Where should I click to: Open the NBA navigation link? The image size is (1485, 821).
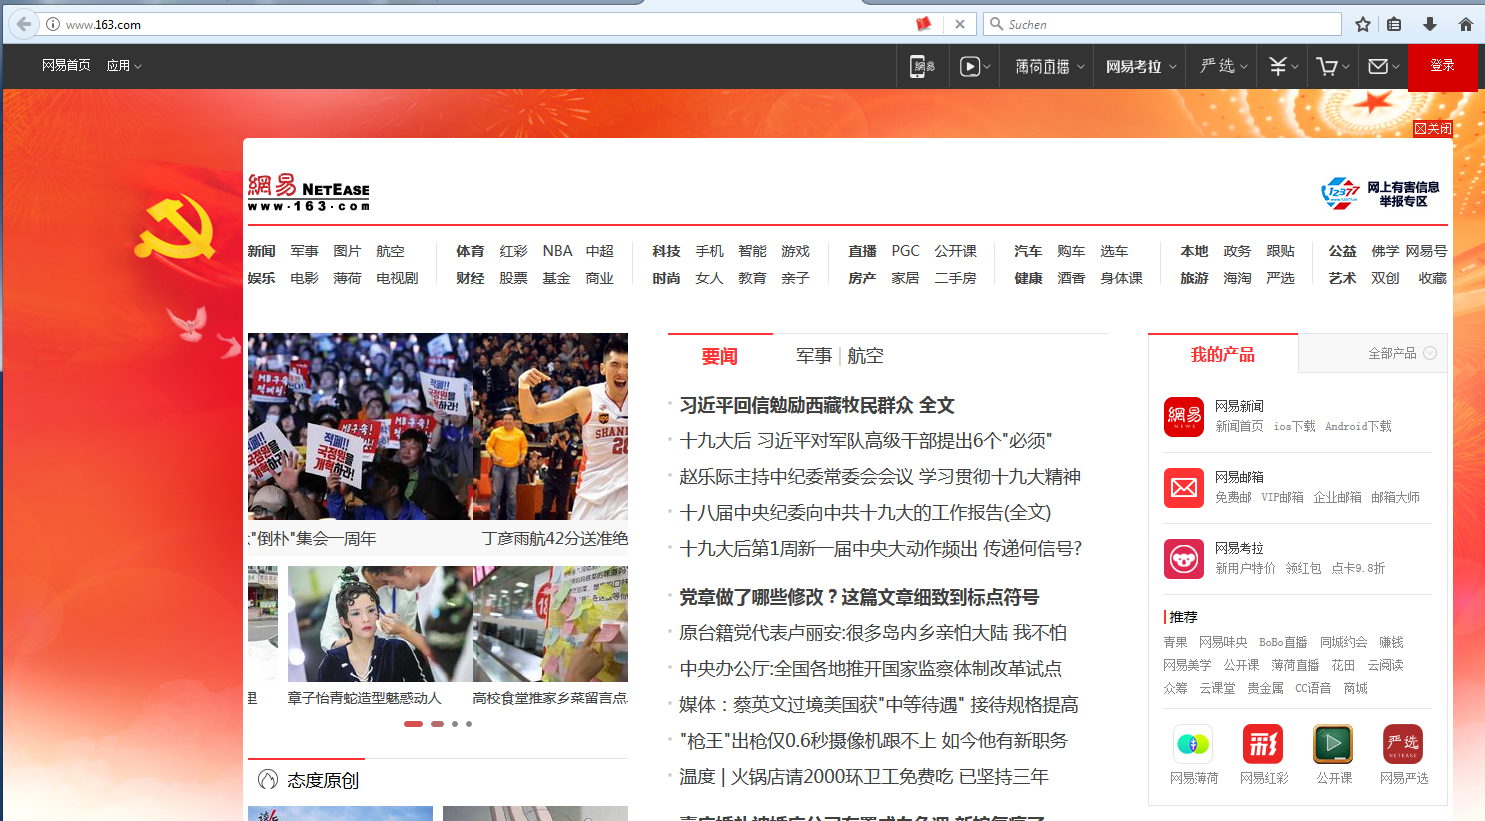(557, 251)
